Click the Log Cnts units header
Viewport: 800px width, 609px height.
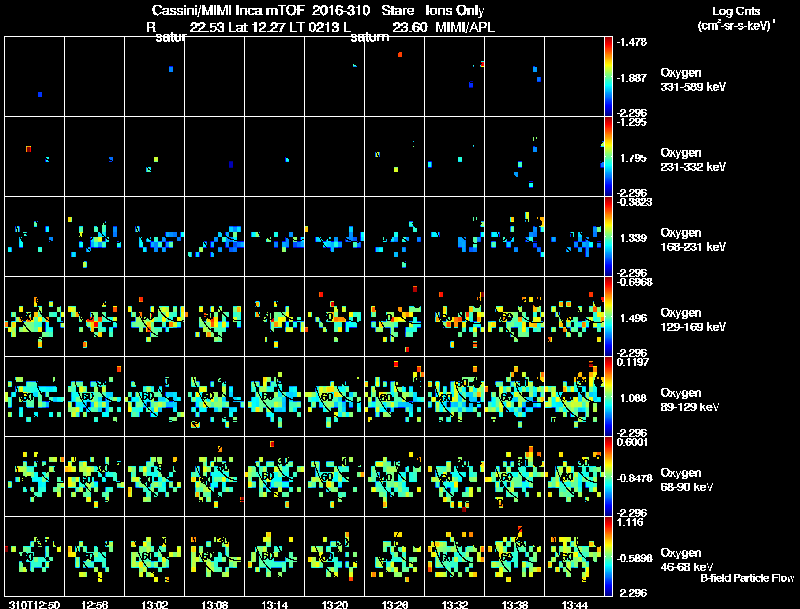[x=735, y=18]
